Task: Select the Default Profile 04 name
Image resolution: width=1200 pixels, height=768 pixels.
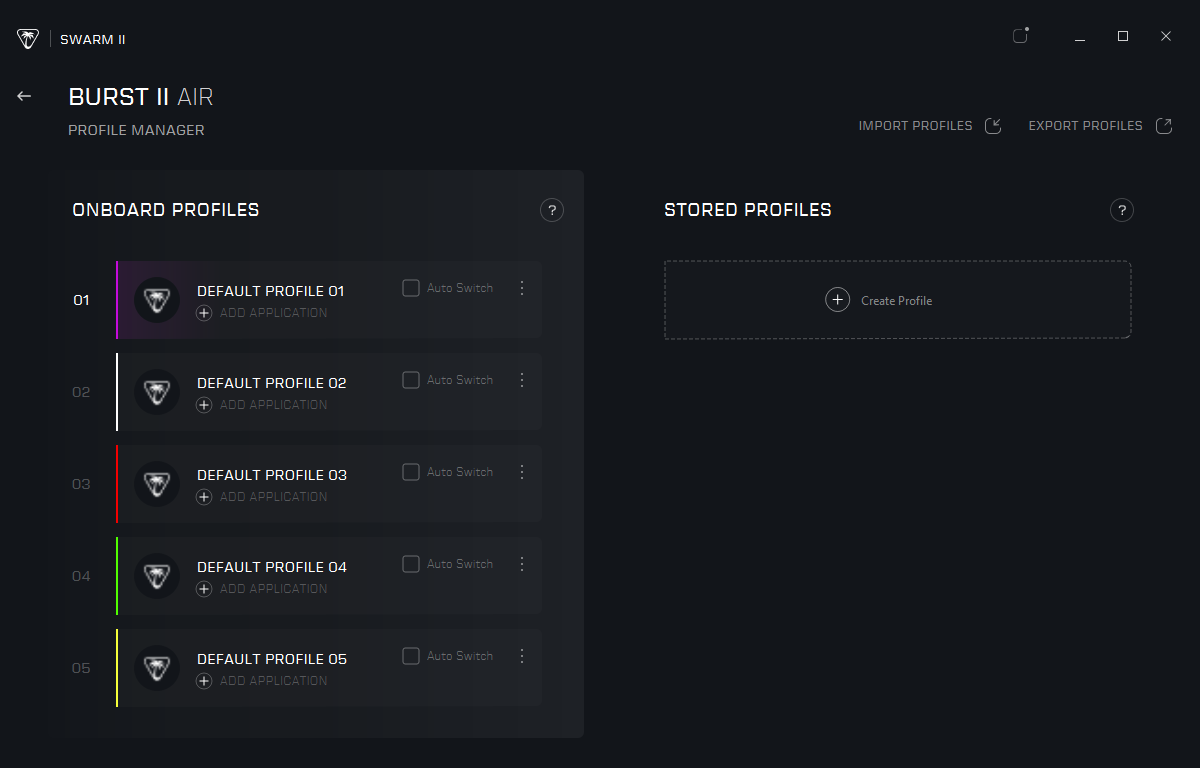Action: [272, 567]
